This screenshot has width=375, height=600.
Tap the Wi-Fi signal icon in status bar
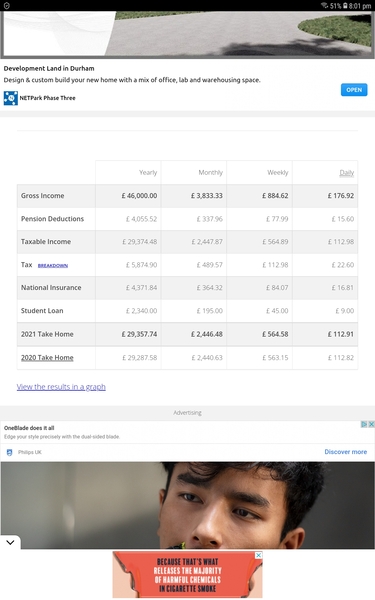point(324,5)
